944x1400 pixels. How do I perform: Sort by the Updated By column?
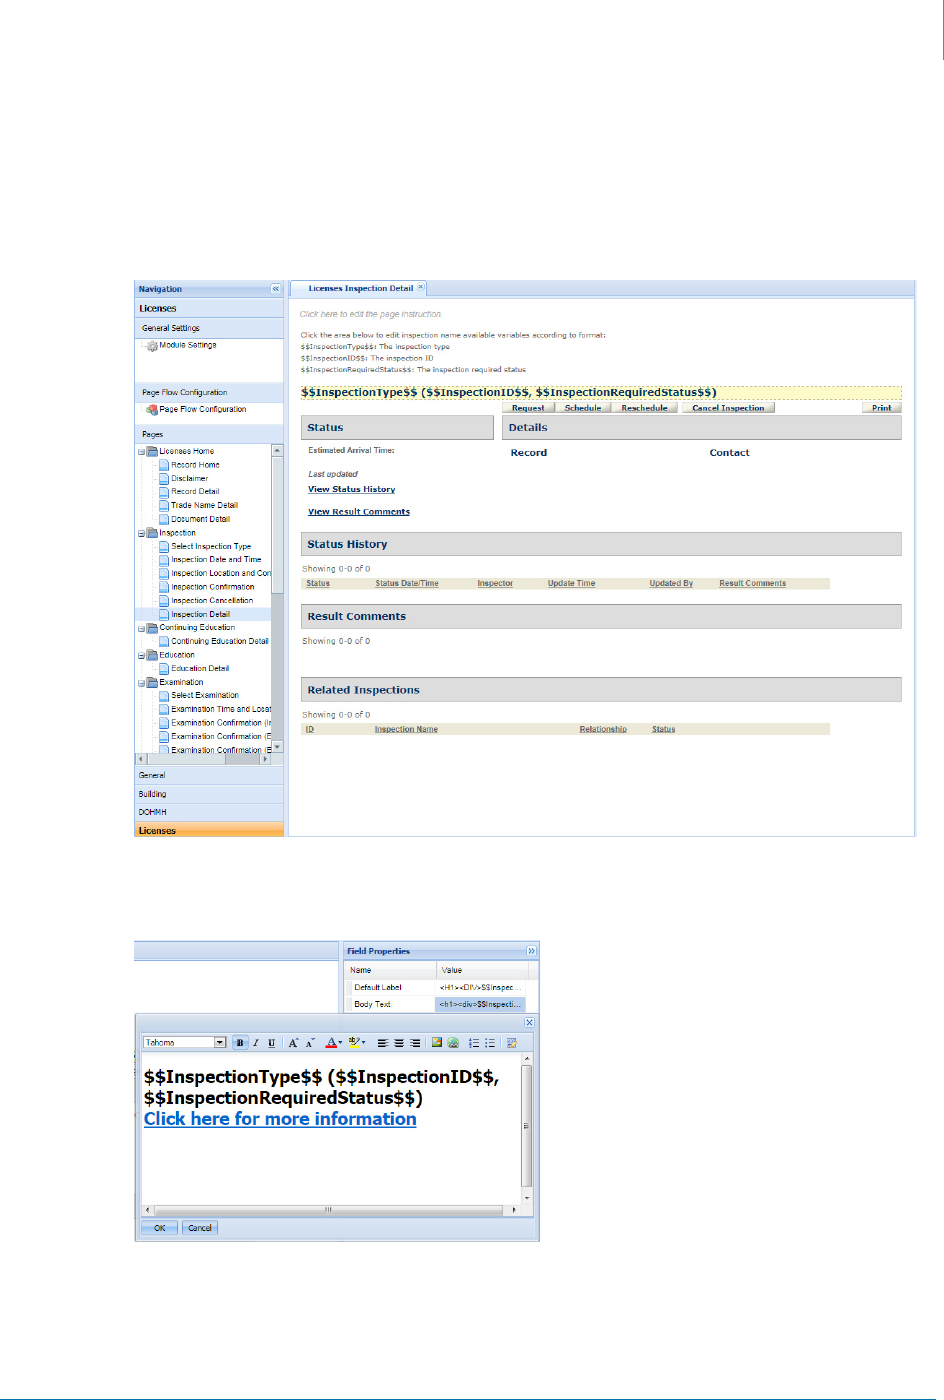tap(671, 583)
